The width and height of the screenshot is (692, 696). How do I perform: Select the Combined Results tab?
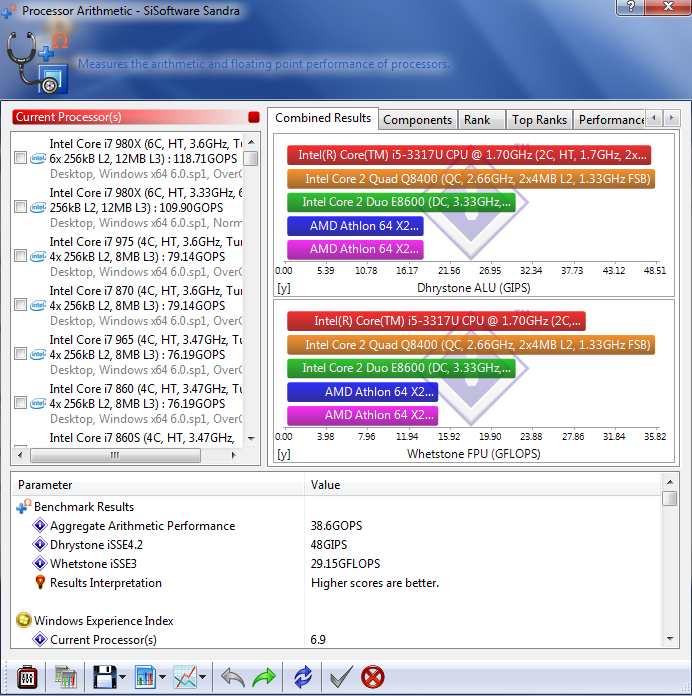323,118
